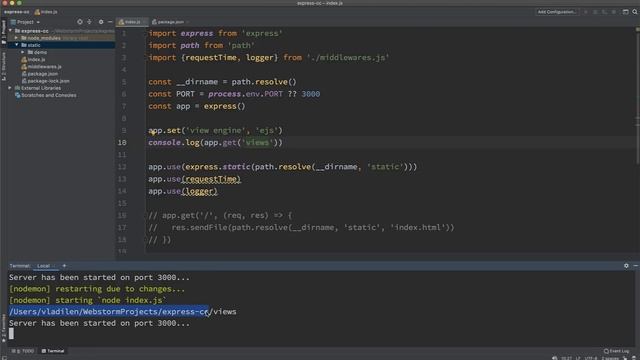Hide the terminal panel with minus icon

tap(636, 266)
